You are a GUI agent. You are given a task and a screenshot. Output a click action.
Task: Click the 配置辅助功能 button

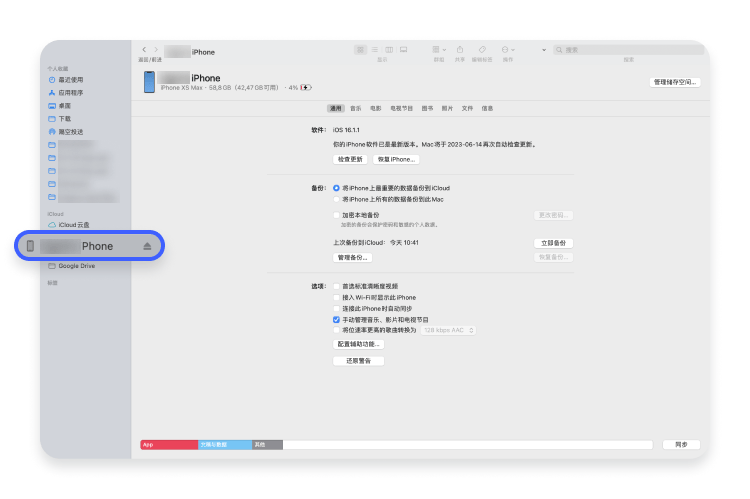point(358,344)
